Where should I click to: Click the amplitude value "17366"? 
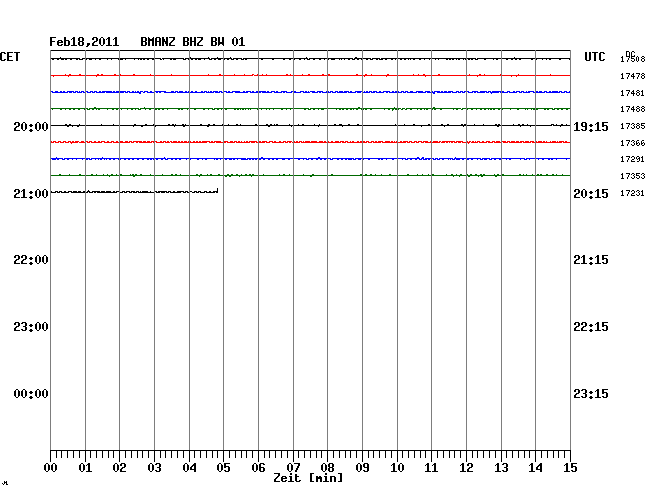pyautogui.click(x=633, y=143)
